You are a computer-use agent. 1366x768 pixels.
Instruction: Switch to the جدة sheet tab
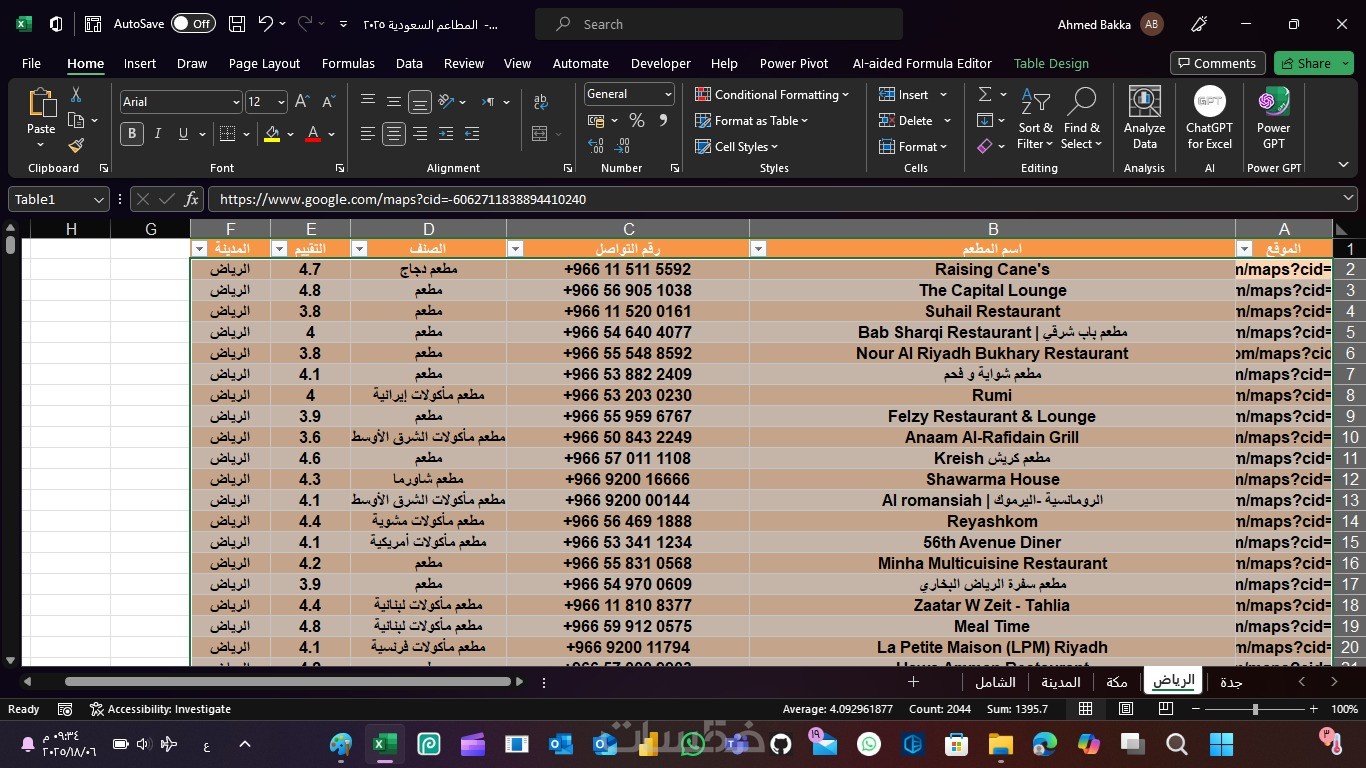[x=1231, y=682]
